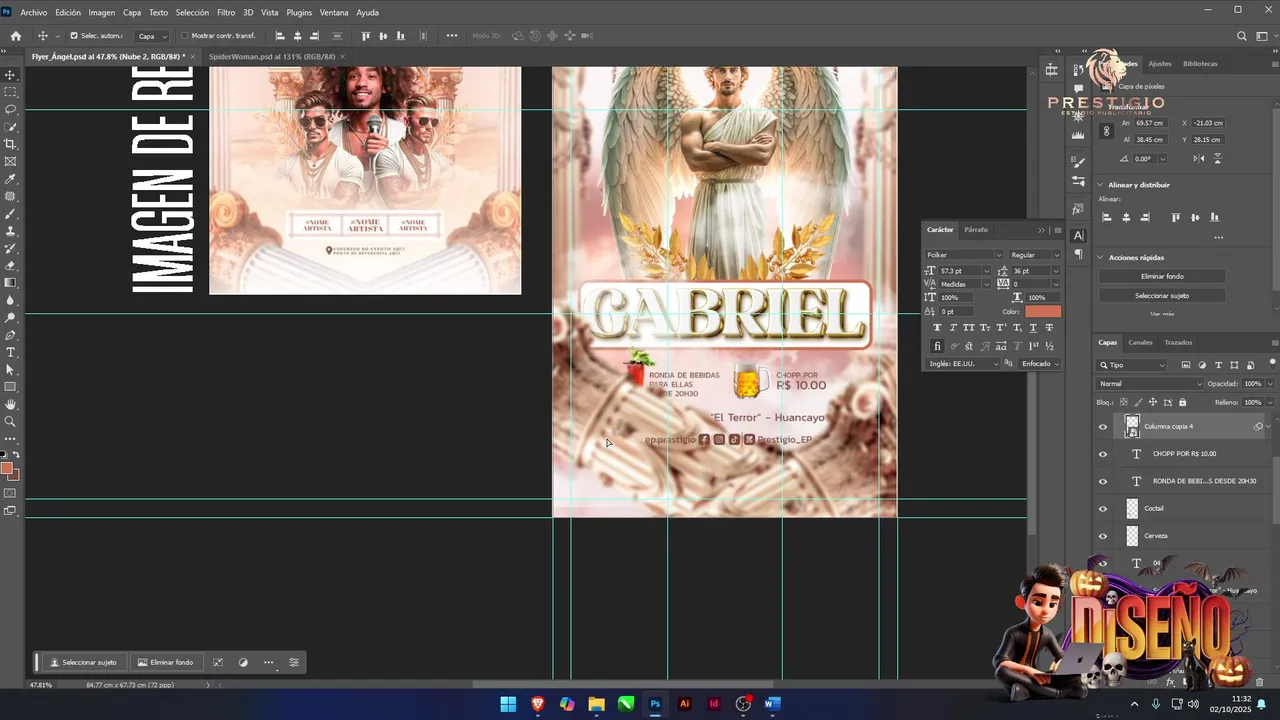Click Eliminar fondo in contextual bar
1280x720 pixels.
pos(165,662)
